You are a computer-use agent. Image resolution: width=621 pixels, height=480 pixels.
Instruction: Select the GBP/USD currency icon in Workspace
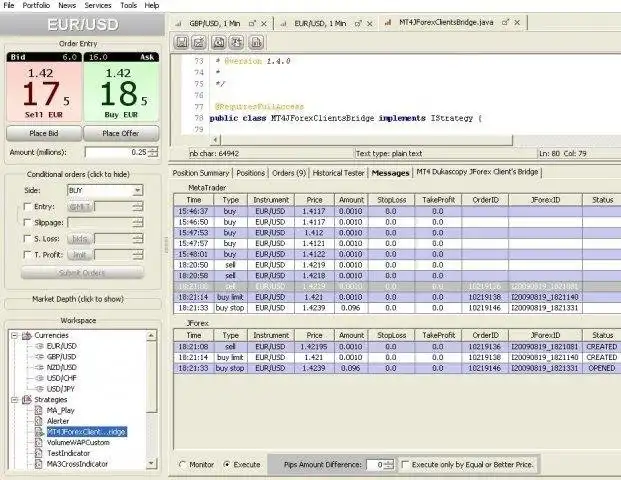tap(38, 356)
